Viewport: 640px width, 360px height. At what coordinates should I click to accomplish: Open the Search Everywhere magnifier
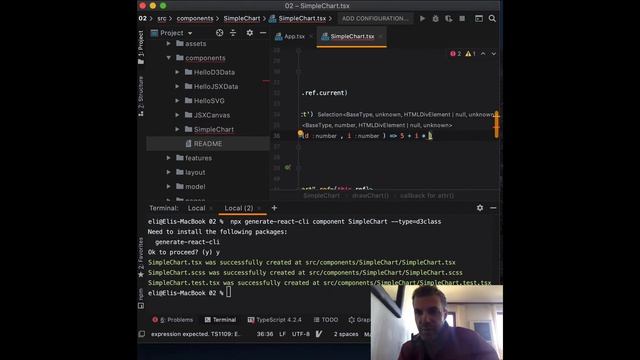[x=492, y=18]
